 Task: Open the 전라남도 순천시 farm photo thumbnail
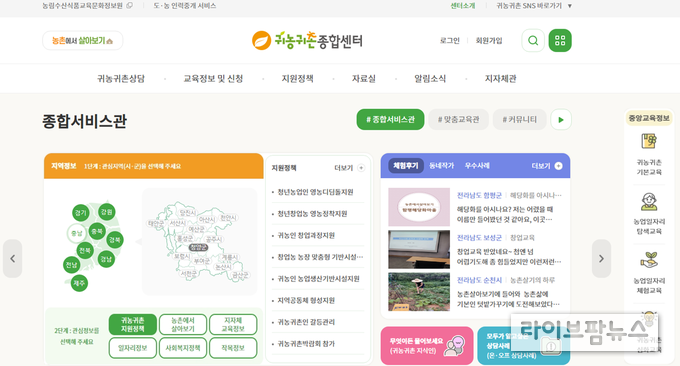[419, 292]
